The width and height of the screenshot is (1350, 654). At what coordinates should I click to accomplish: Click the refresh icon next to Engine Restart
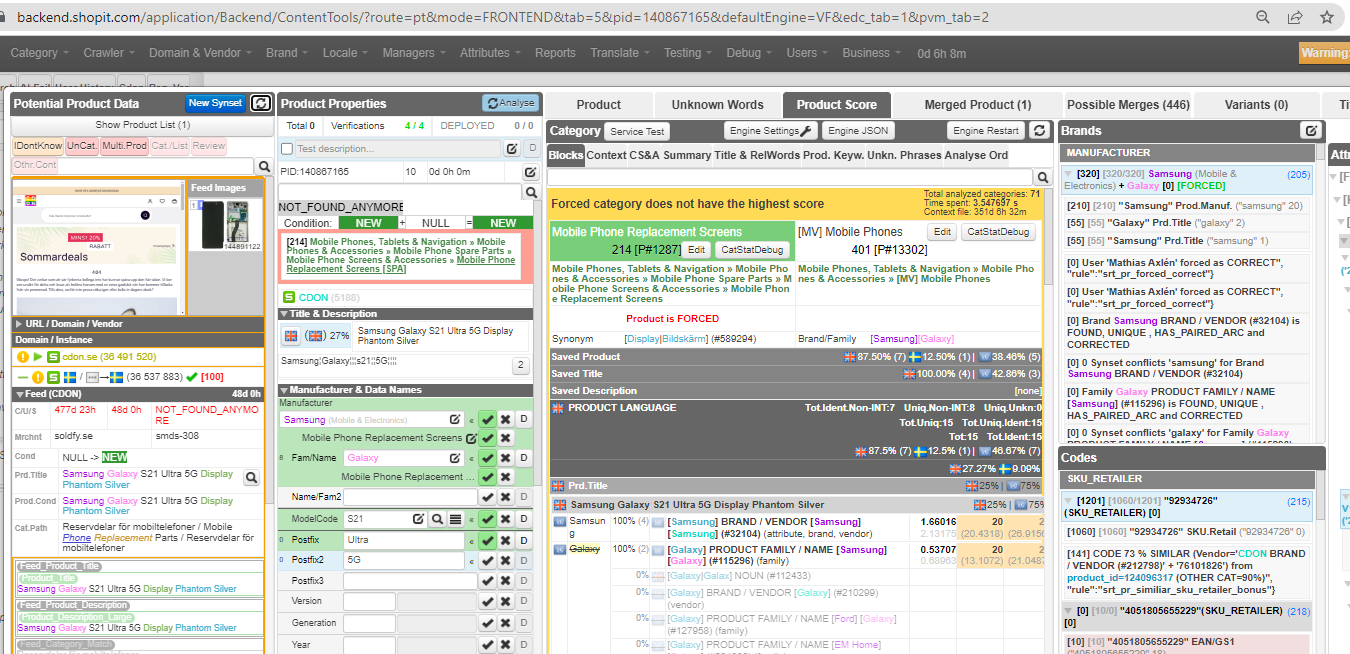click(1039, 131)
